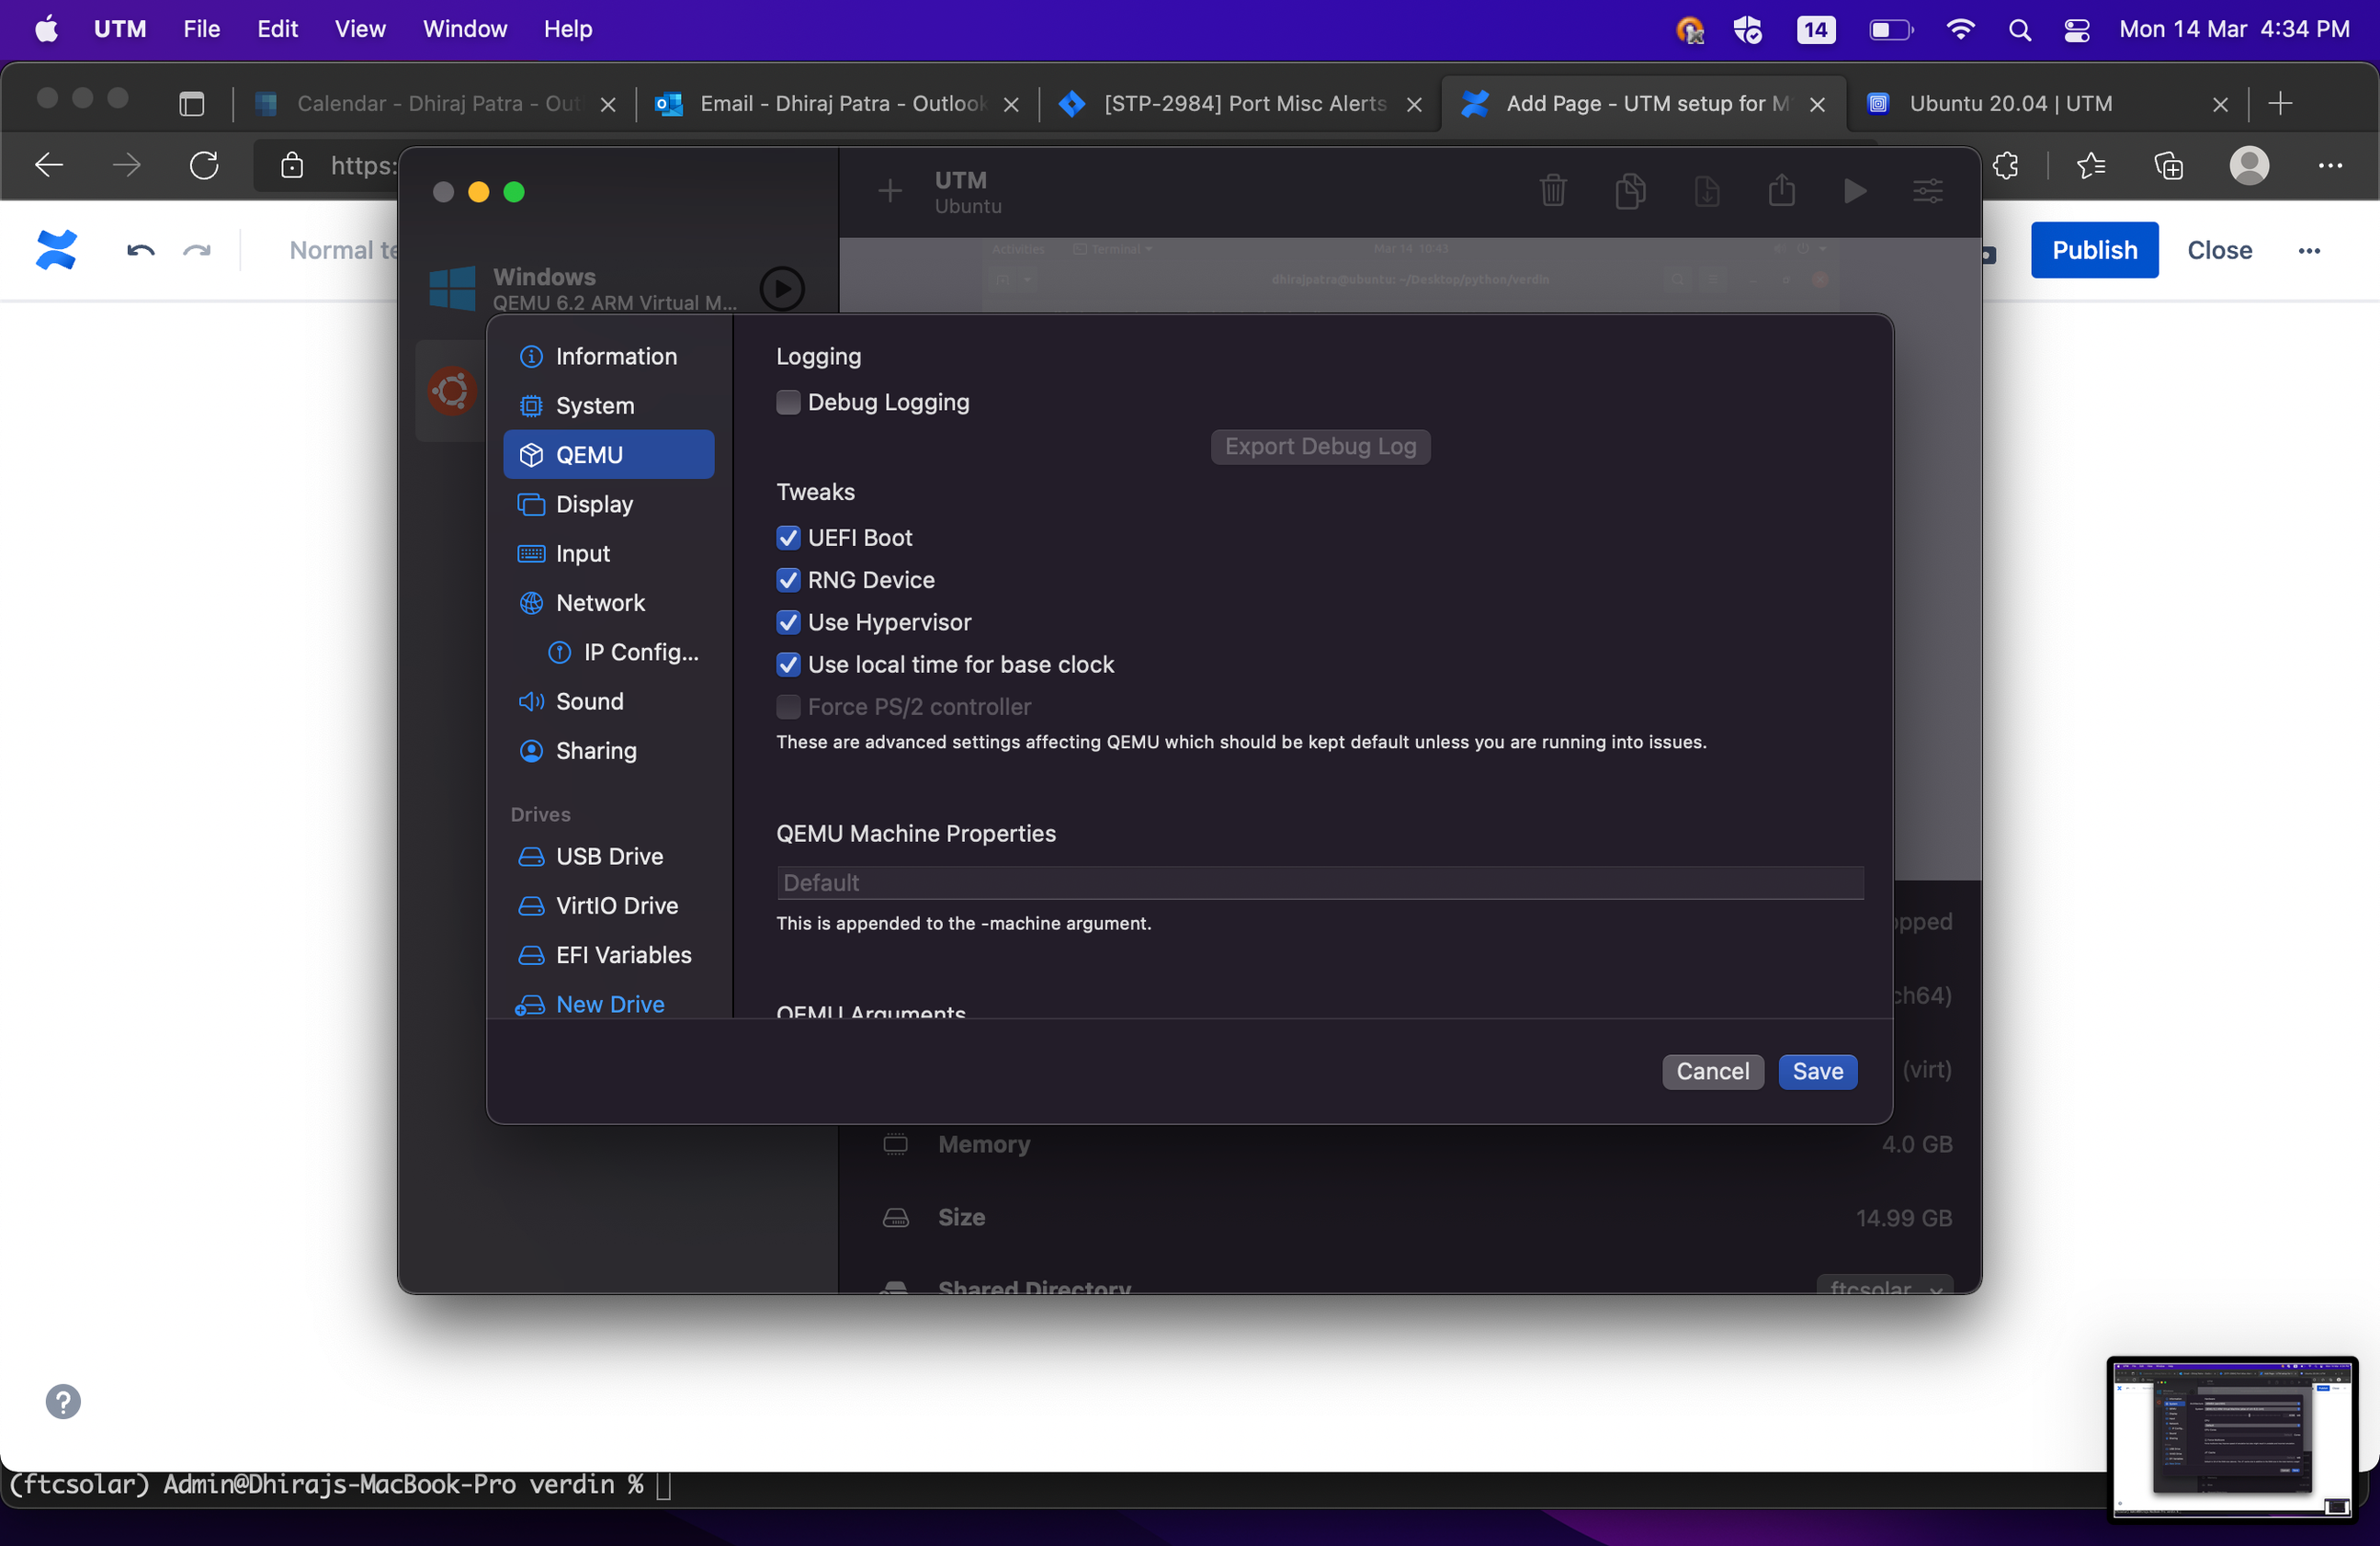Toggle browser vertical tabs sidebar icon
2380x1546 pixels.
coord(191,103)
